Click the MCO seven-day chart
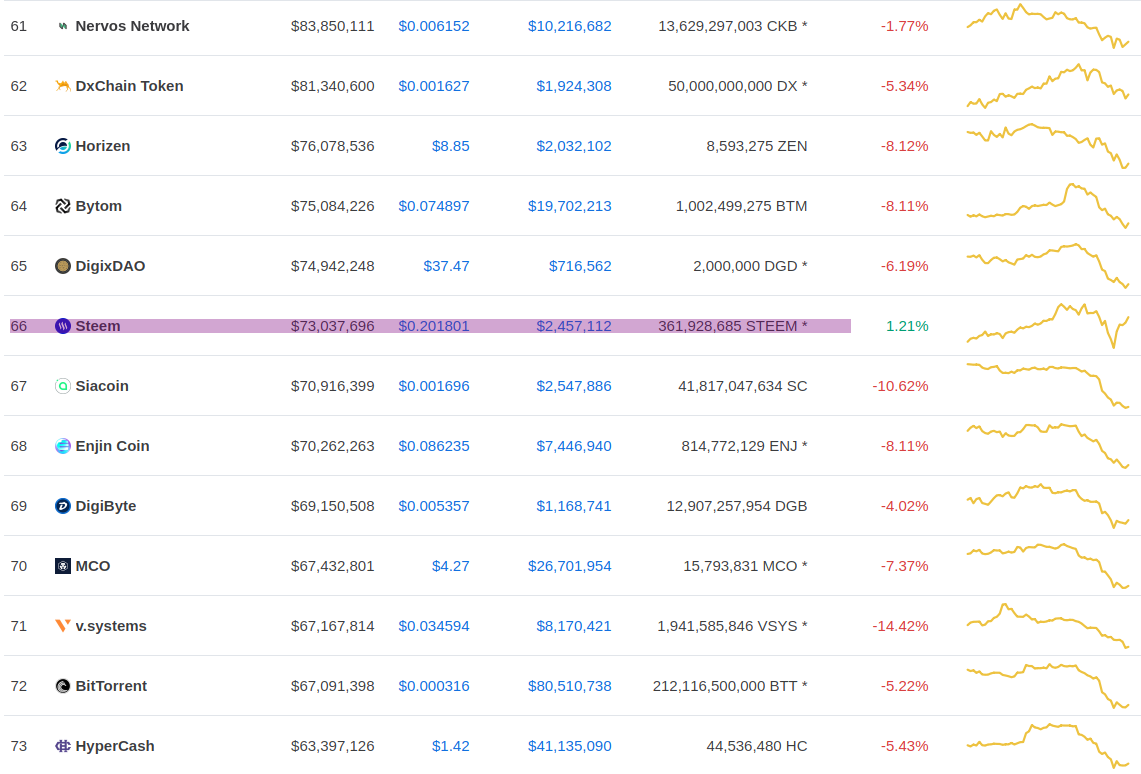The width and height of the screenshot is (1141, 774). click(x=1045, y=566)
